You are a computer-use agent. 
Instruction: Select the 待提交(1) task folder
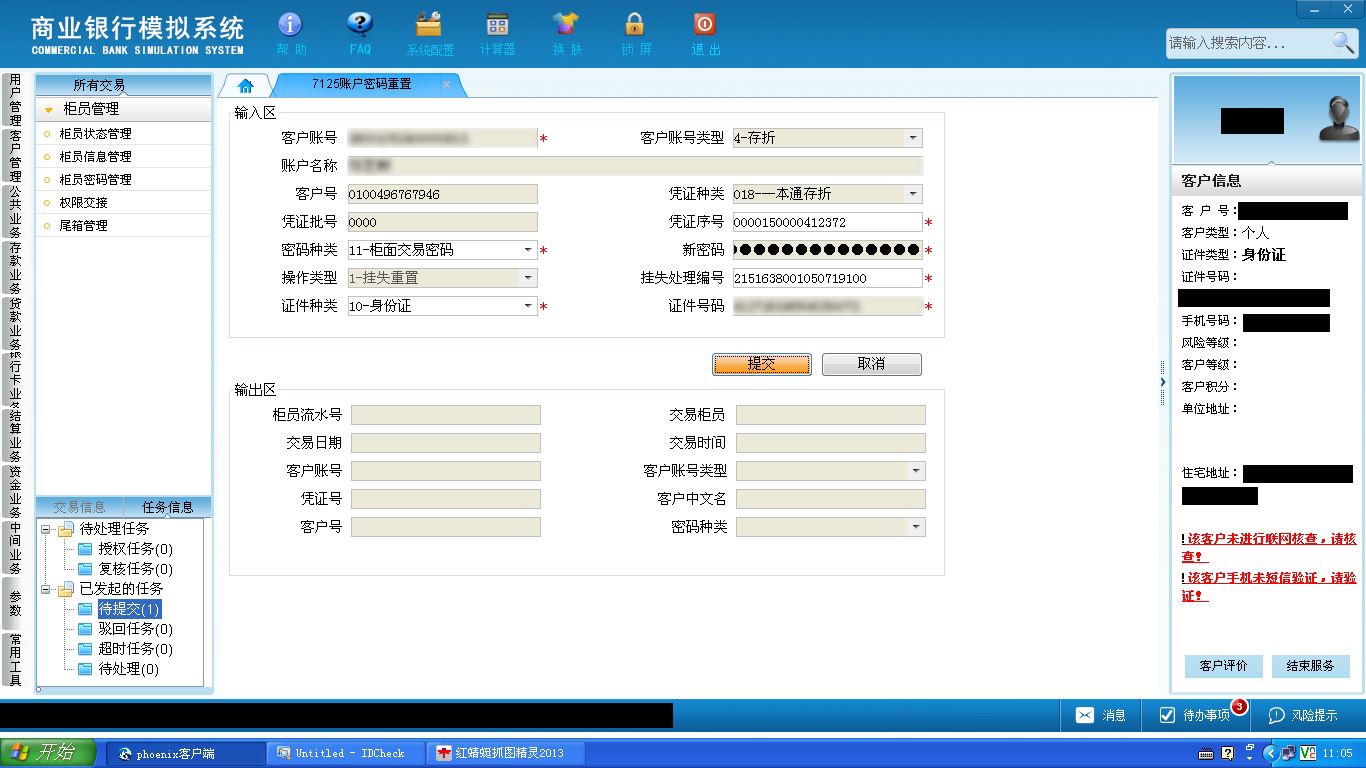pyautogui.click(x=119, y=609)
